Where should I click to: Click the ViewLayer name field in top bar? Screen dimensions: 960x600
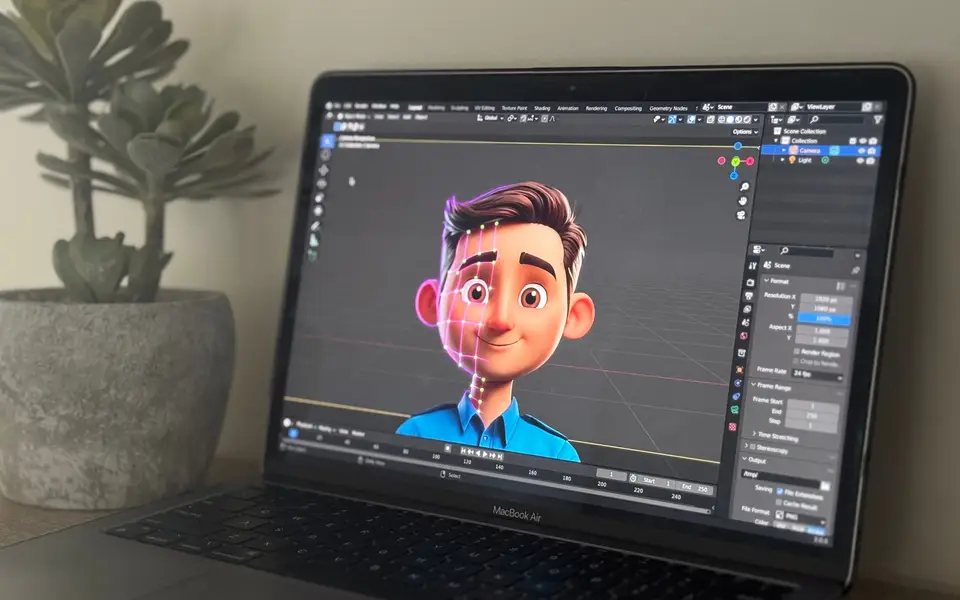click(x=833, y=107)
